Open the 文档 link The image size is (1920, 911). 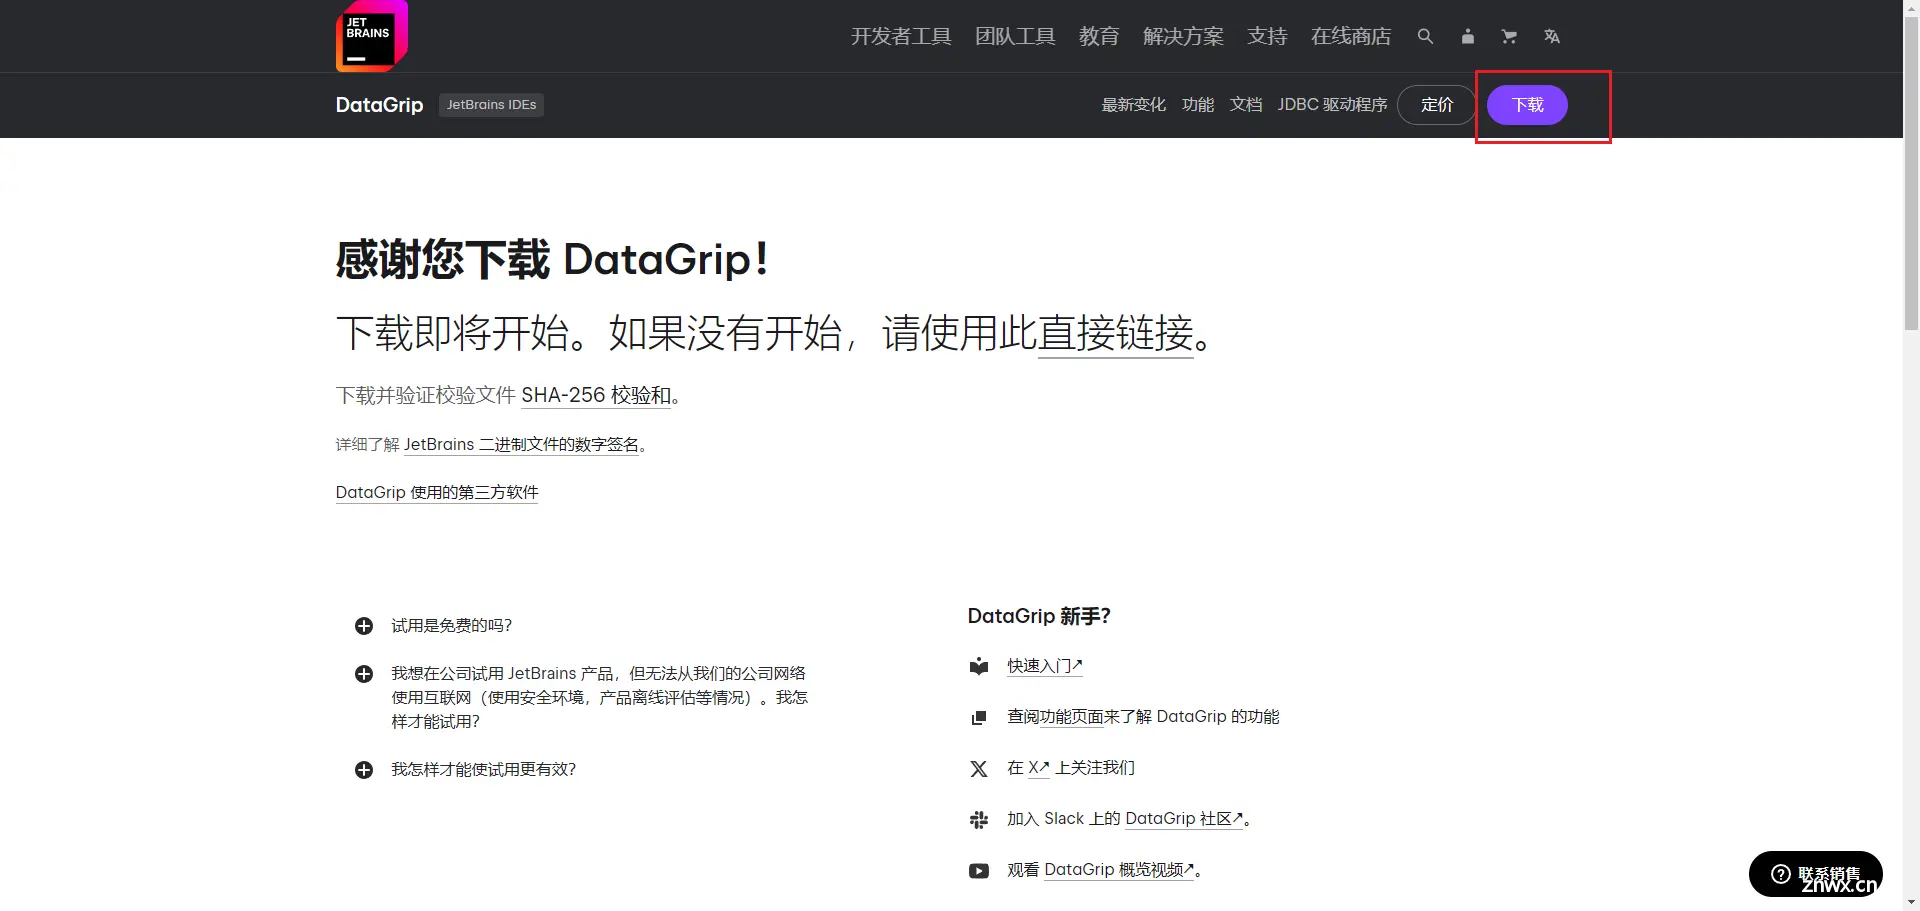pyautogui.click(x=1246, y=105)
